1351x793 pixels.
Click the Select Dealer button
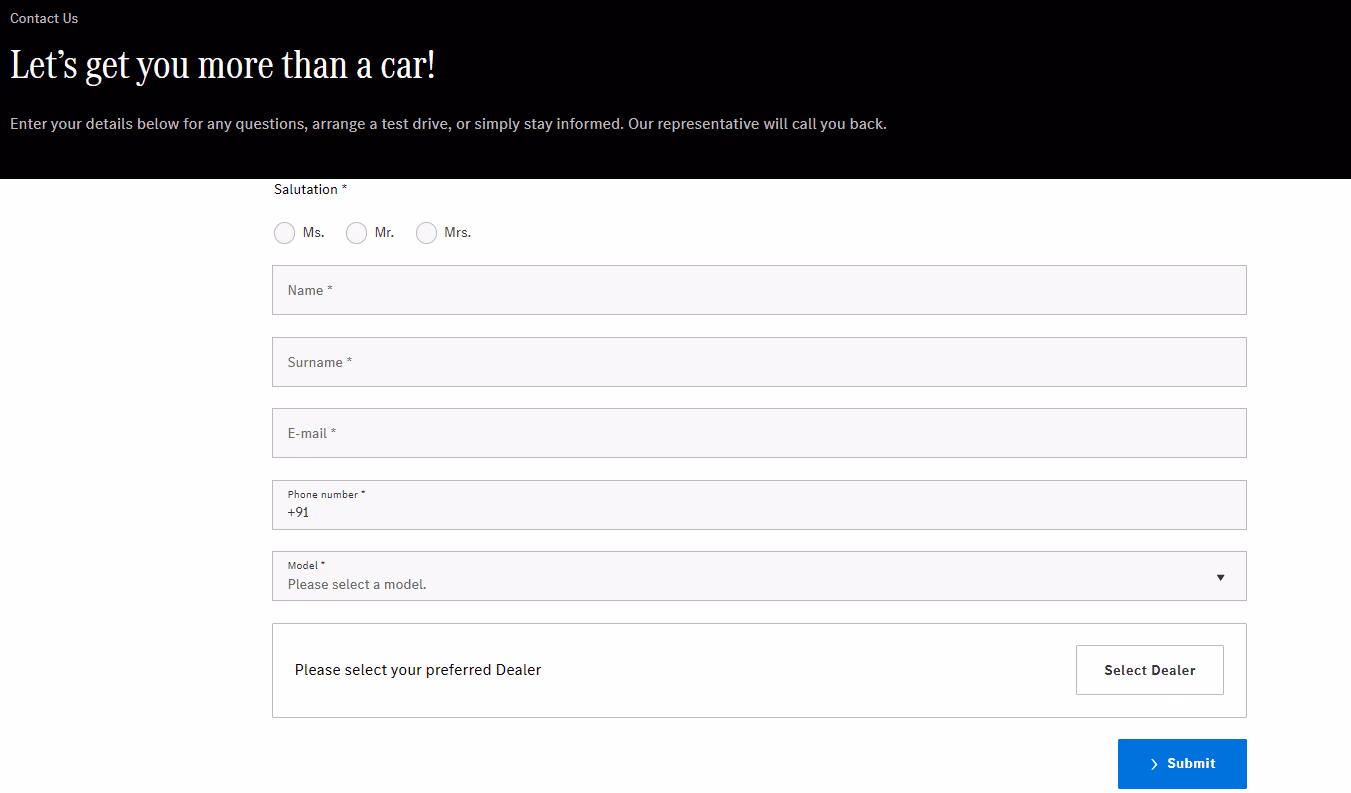(x=1150, y=670)
